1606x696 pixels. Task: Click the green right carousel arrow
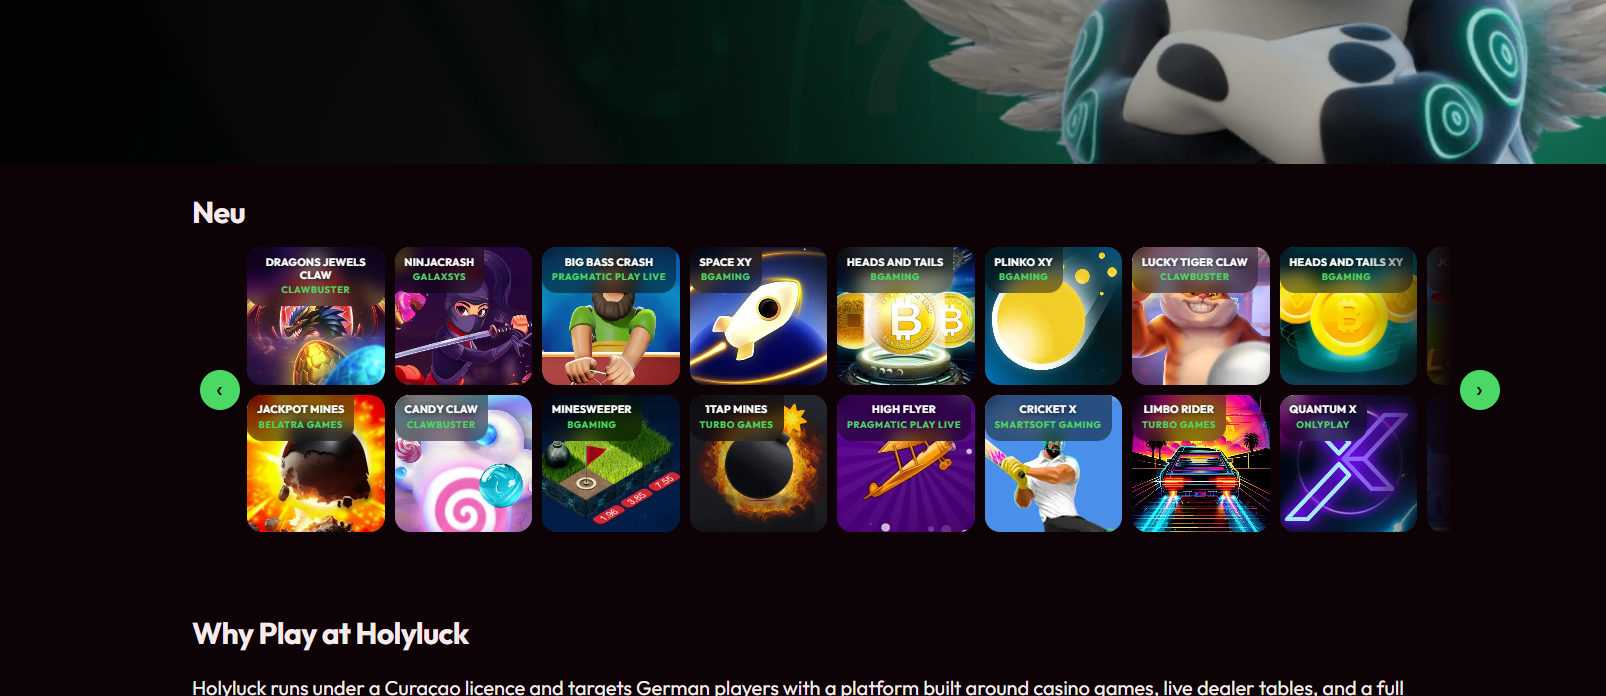point(1480,390)
